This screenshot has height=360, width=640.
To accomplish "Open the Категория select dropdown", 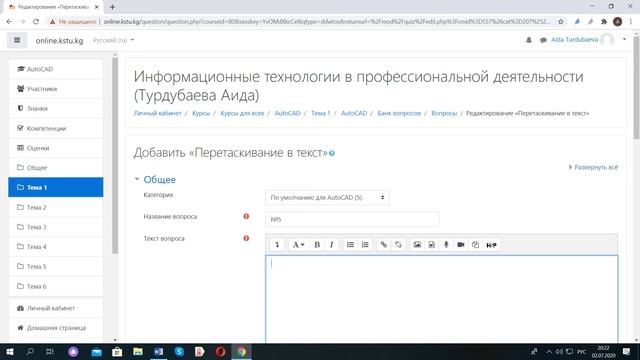I will click(x=327, y=198).
